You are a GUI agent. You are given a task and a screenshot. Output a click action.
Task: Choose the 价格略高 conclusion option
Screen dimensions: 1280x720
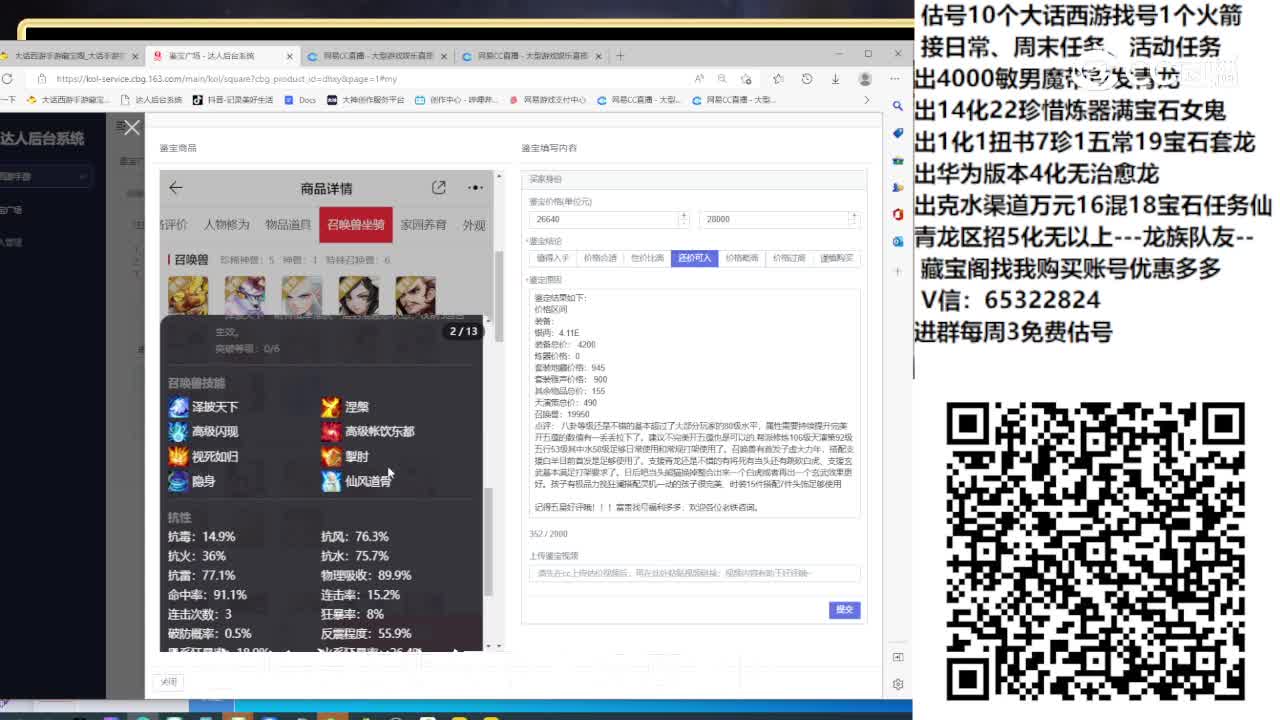[x=742, y=258]
